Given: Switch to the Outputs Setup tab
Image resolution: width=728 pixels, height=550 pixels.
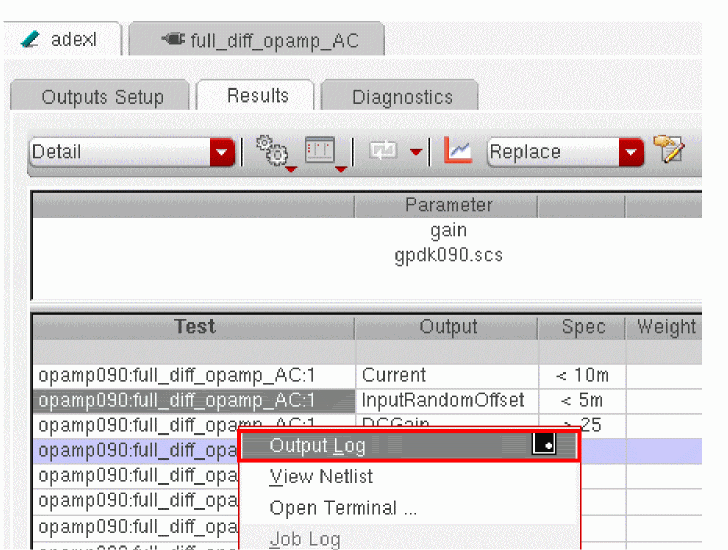Looking at the screenshot, I should [101, 97].
